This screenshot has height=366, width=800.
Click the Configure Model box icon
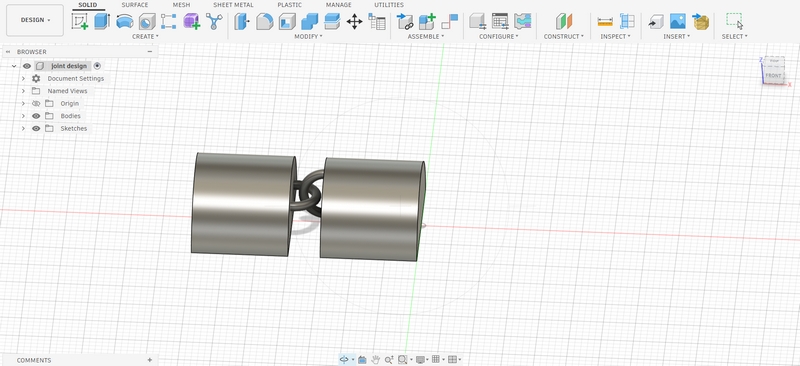(x=478, y=21)
